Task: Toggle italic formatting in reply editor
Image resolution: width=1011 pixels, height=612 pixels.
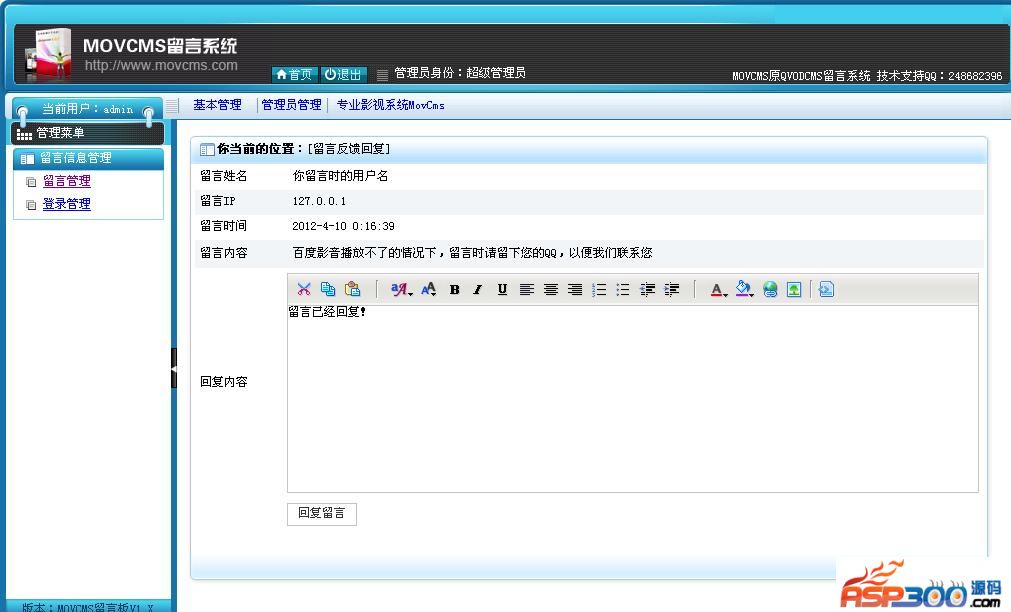Action: [x=478, y=290]
